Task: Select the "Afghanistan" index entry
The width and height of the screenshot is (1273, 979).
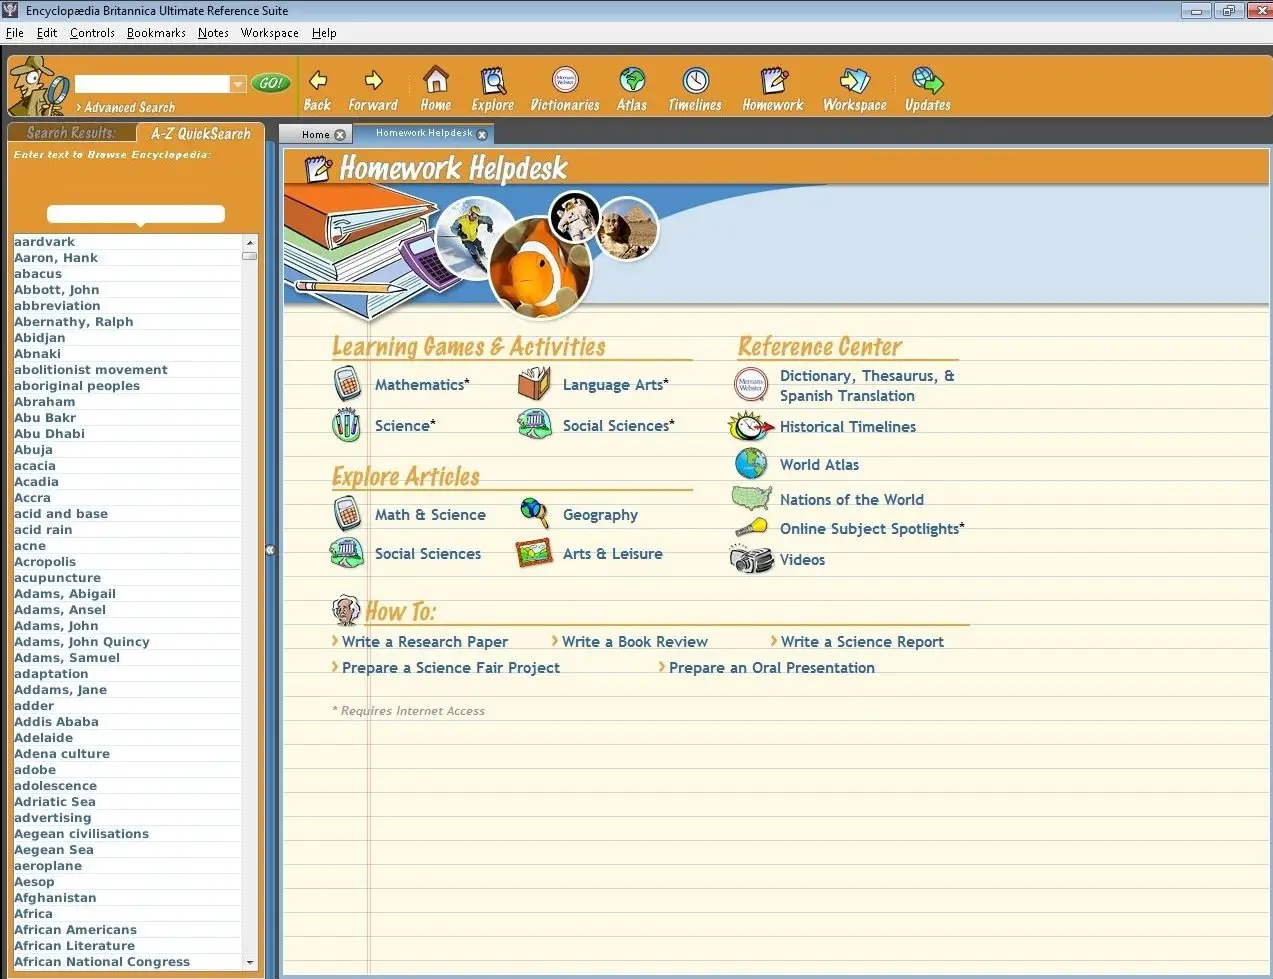Action: (127, 898)
